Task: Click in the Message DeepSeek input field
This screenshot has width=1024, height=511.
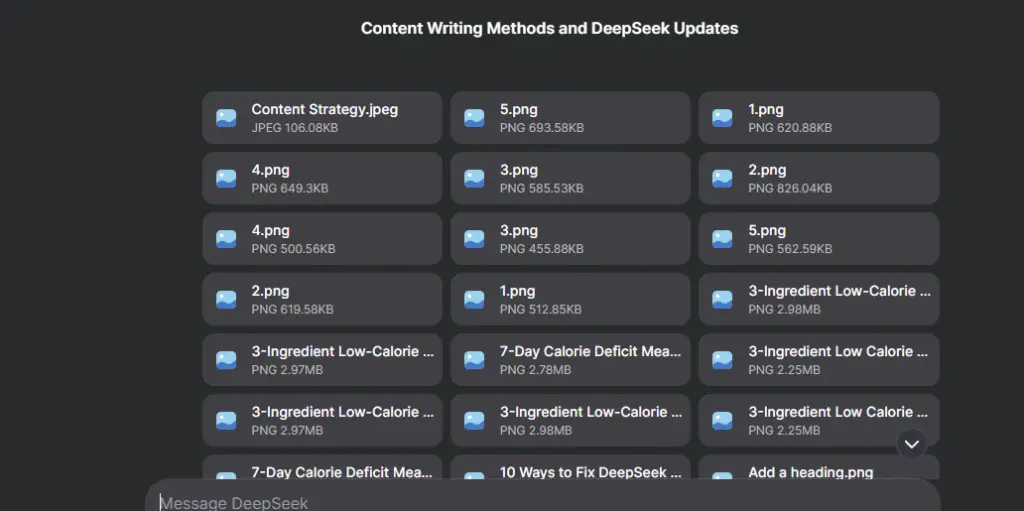Action: pyautogui.click(x=542, y=502)
